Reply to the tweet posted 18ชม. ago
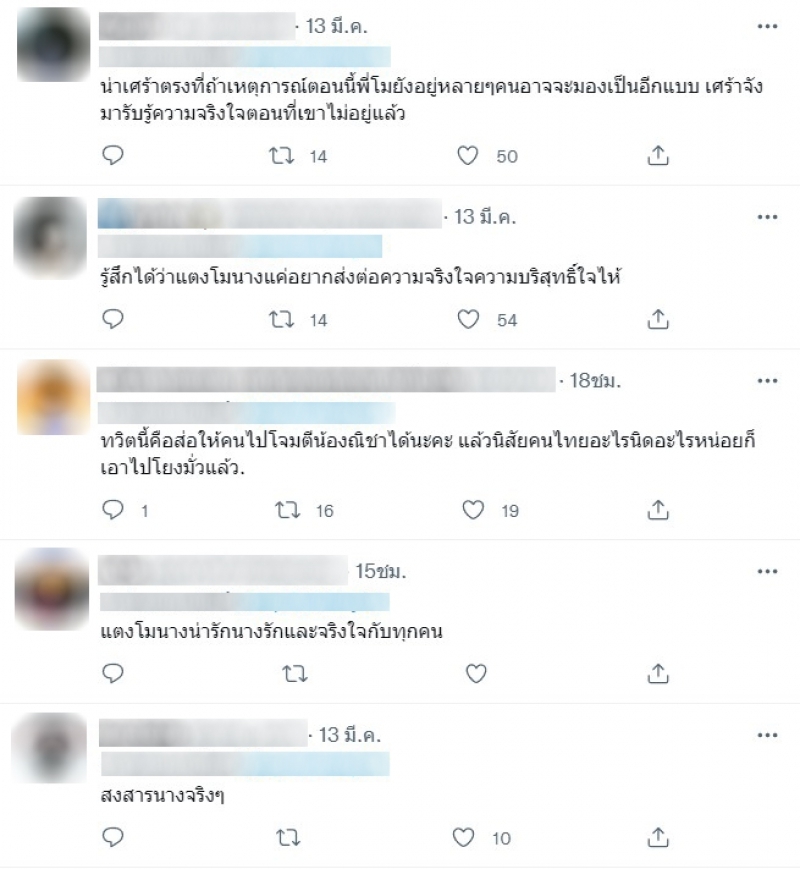 [x=113, y=509]
